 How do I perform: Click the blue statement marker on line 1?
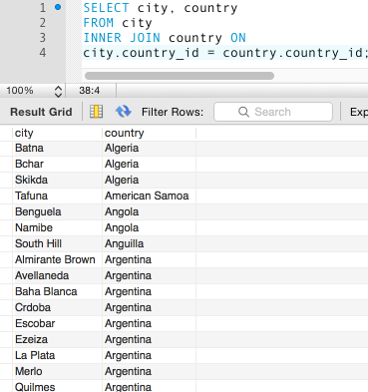(x=58, y=7)
